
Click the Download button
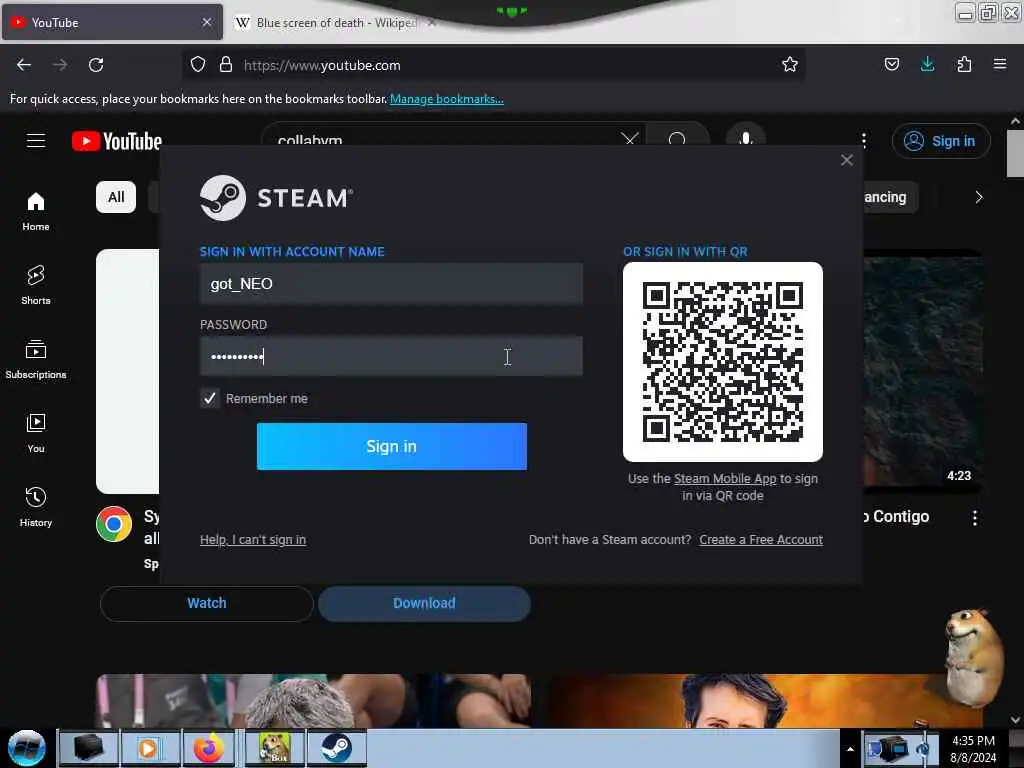click(424, 603)
